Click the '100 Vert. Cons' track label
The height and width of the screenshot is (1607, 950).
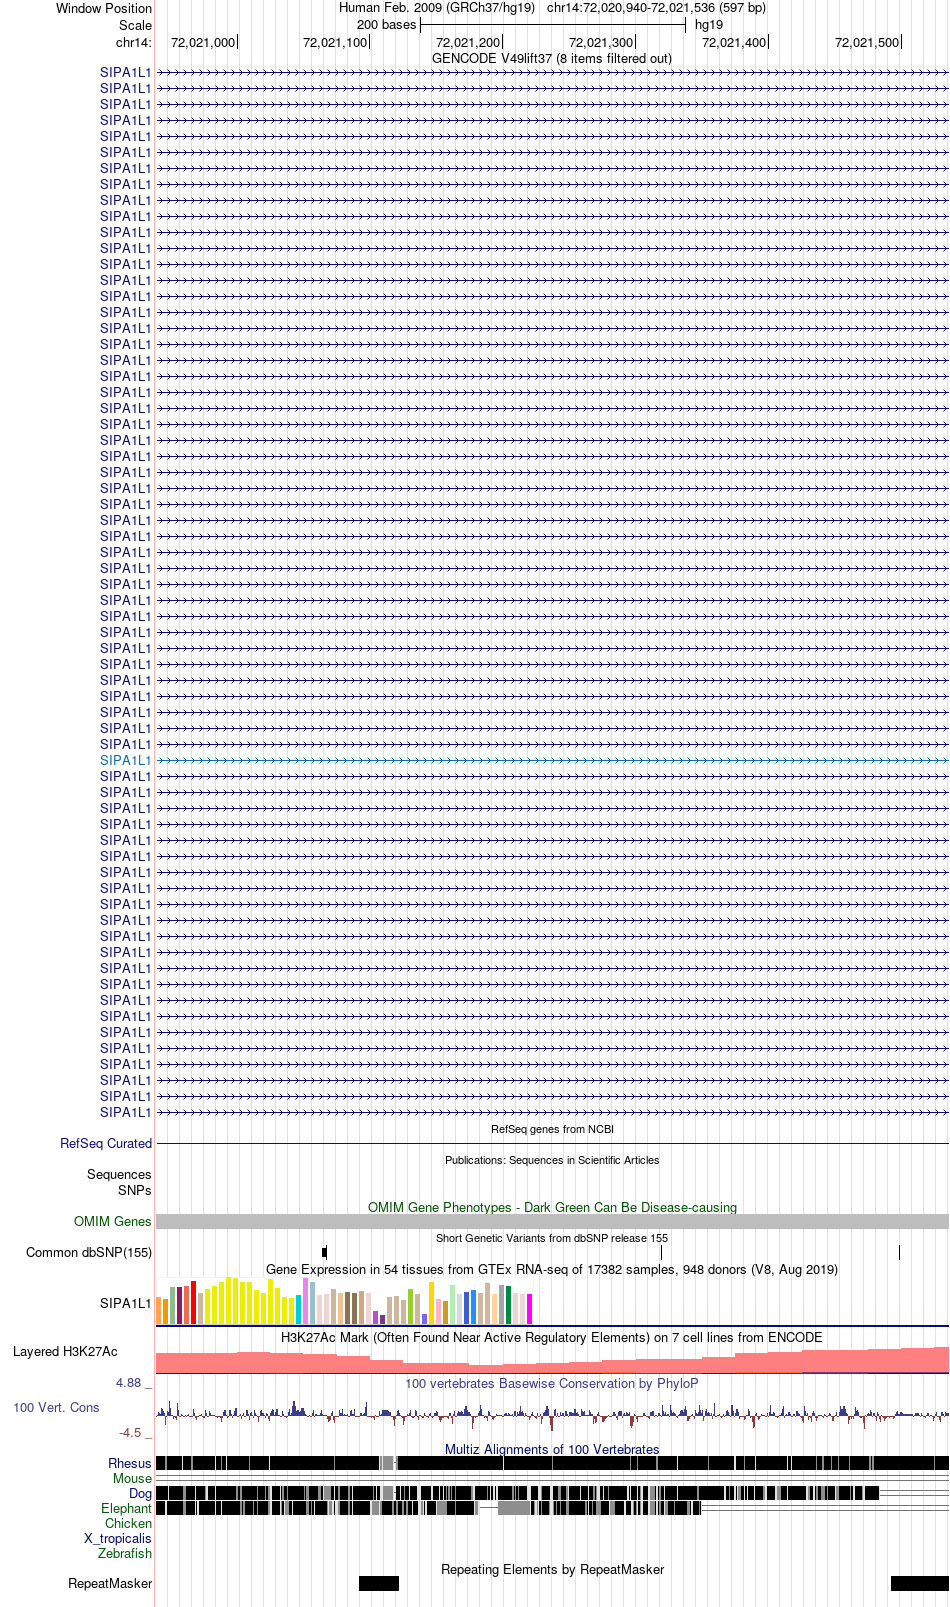pos(56,1407)
